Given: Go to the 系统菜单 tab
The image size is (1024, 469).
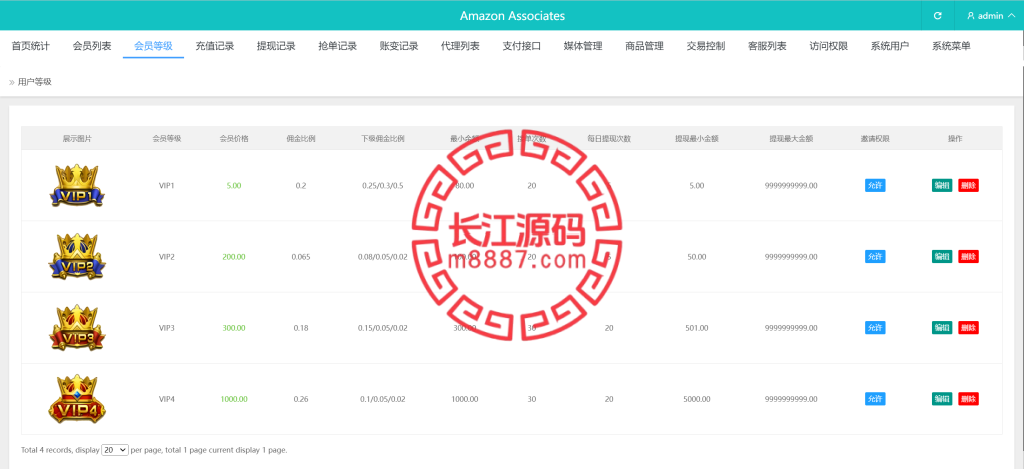Looking at the screenshot, I should pos(952,46).
